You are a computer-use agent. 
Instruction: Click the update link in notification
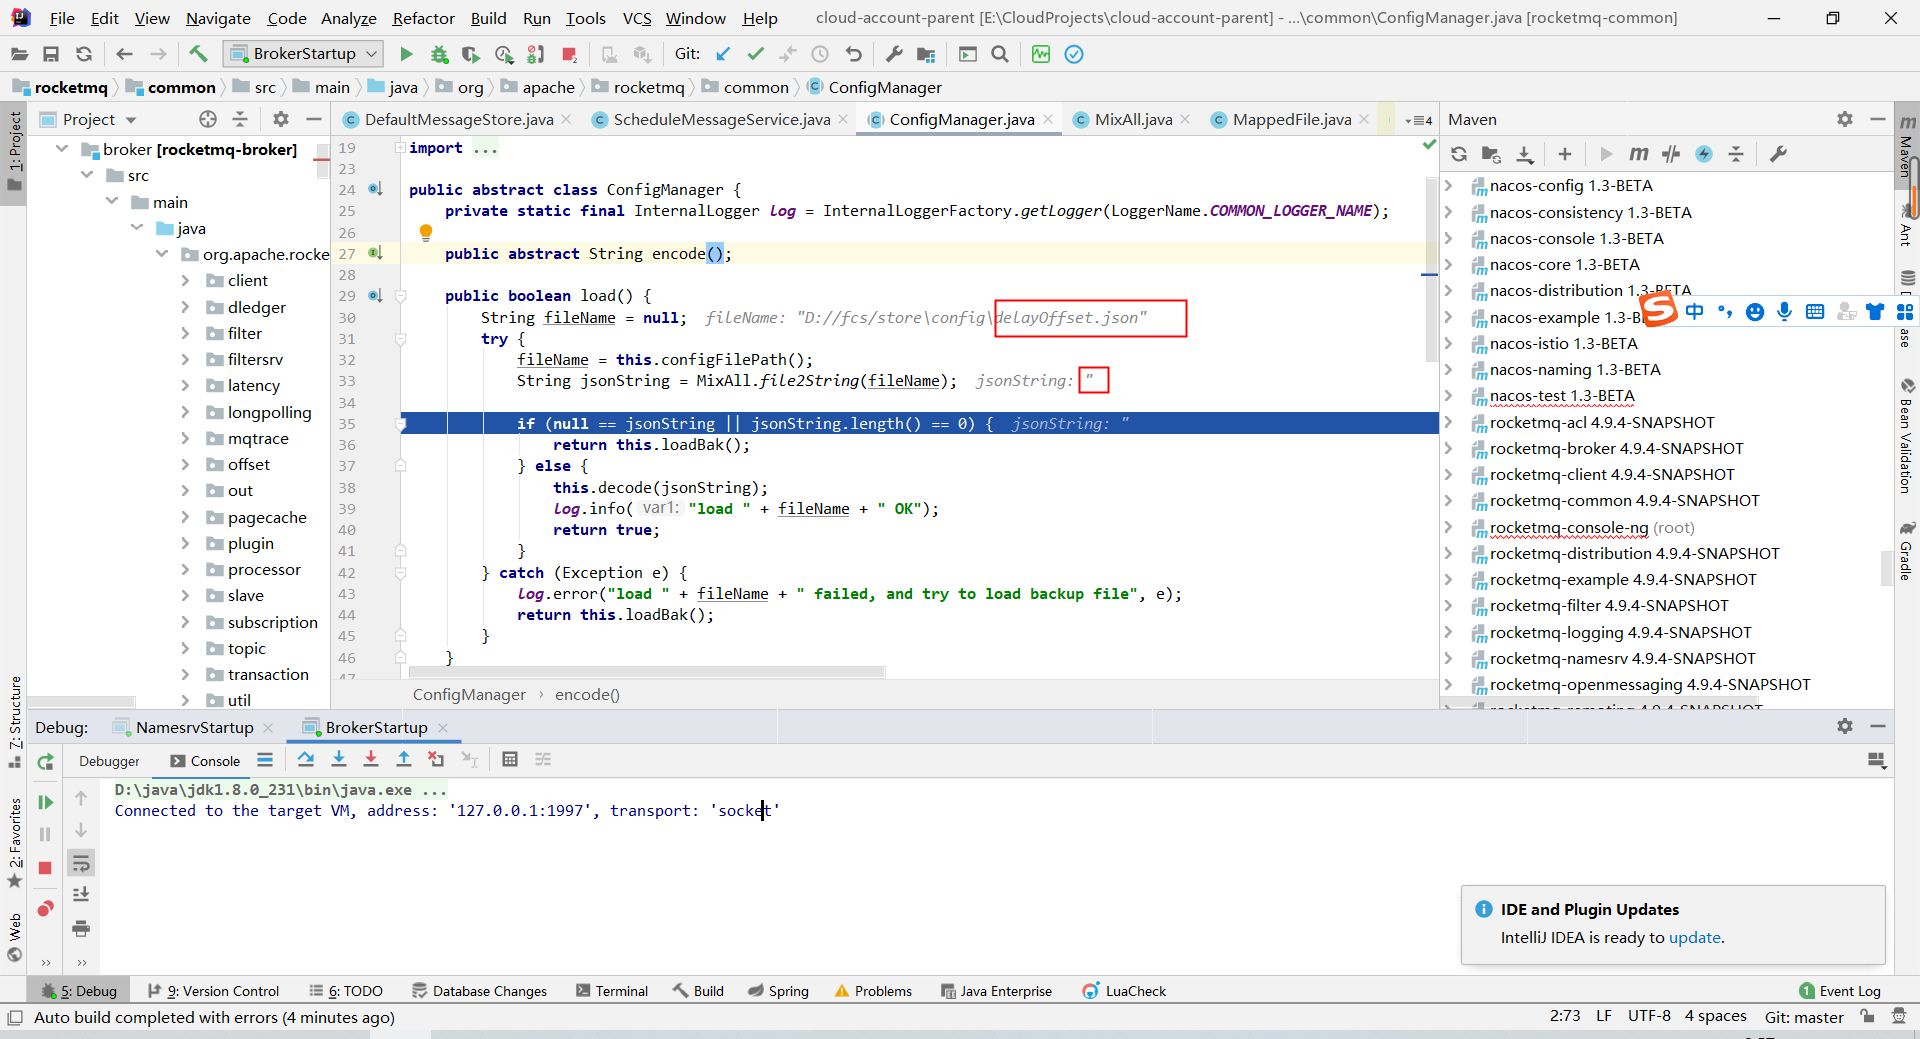pos(1694,937)
